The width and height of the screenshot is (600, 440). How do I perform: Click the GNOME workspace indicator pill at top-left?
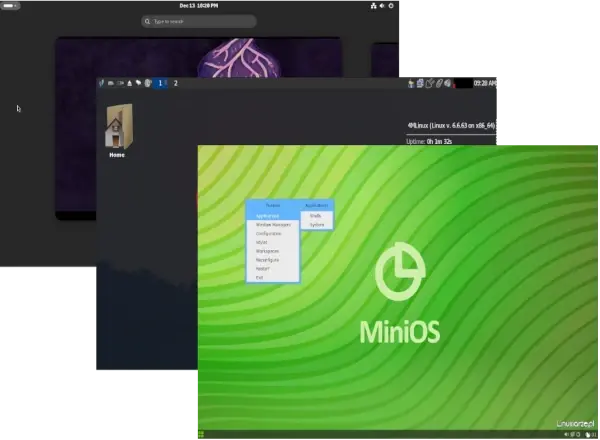tap(10, 5)
